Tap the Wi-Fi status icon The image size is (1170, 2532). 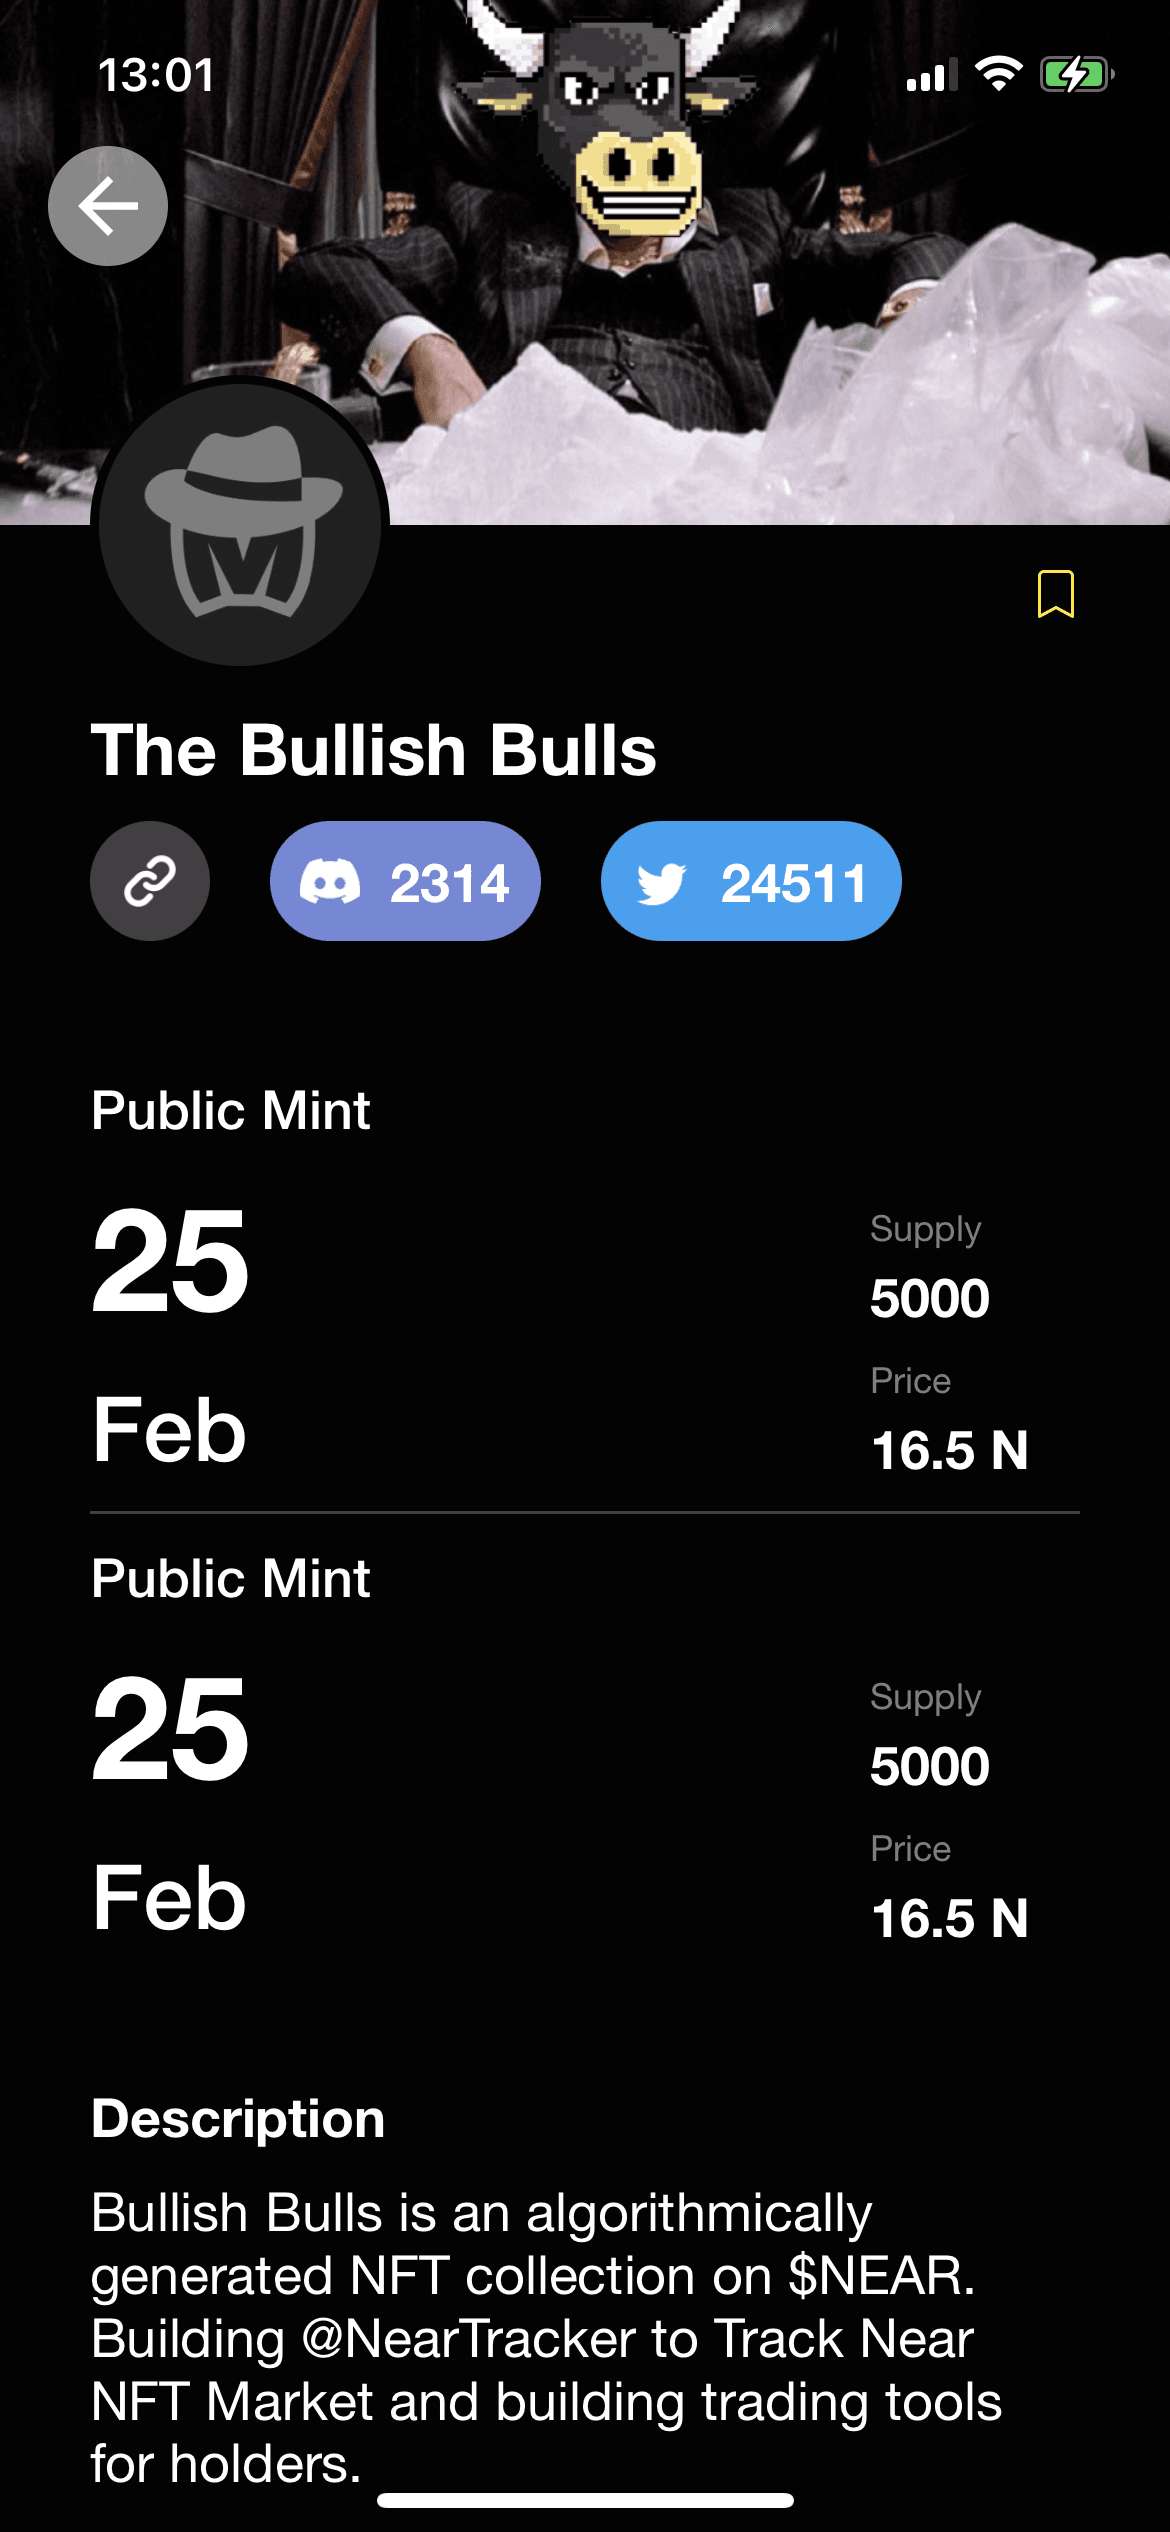point(998,73)
